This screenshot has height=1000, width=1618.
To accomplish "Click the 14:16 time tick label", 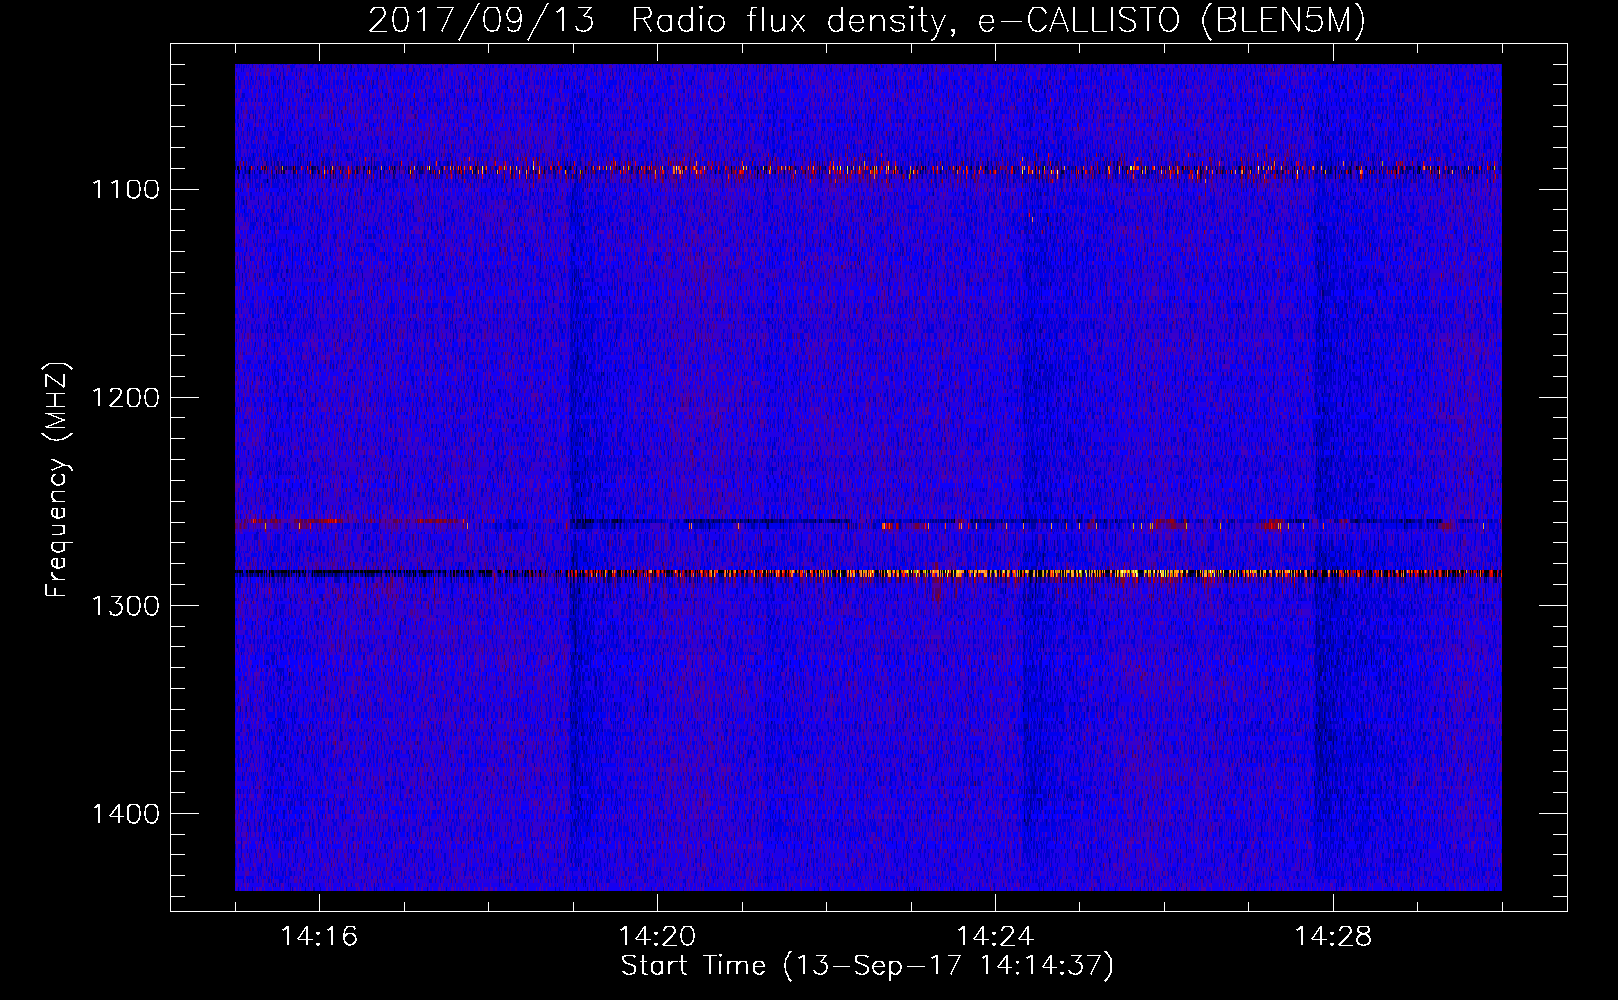I will [x=319, y=936].
